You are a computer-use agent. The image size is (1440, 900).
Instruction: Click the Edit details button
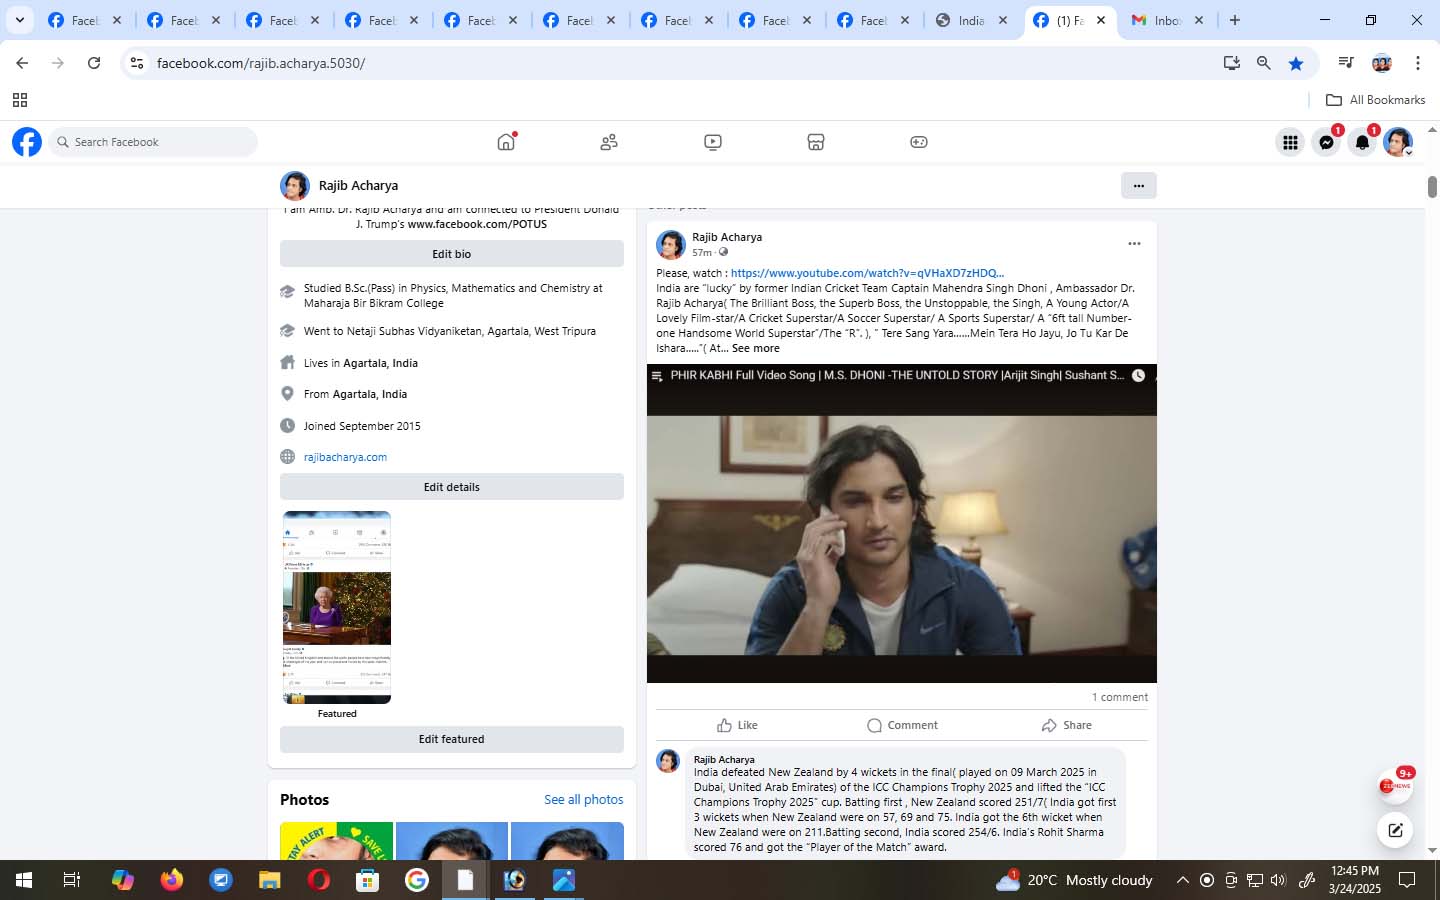pyautogui.click(x=452, y=487)
